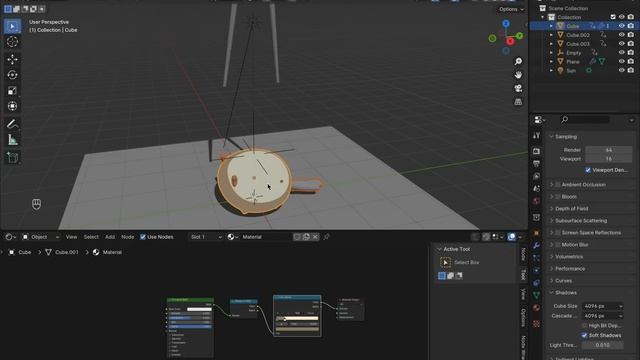The image size is (640, 360).
Task: Click the pin icon in node editor header
Action: point(327,237)
